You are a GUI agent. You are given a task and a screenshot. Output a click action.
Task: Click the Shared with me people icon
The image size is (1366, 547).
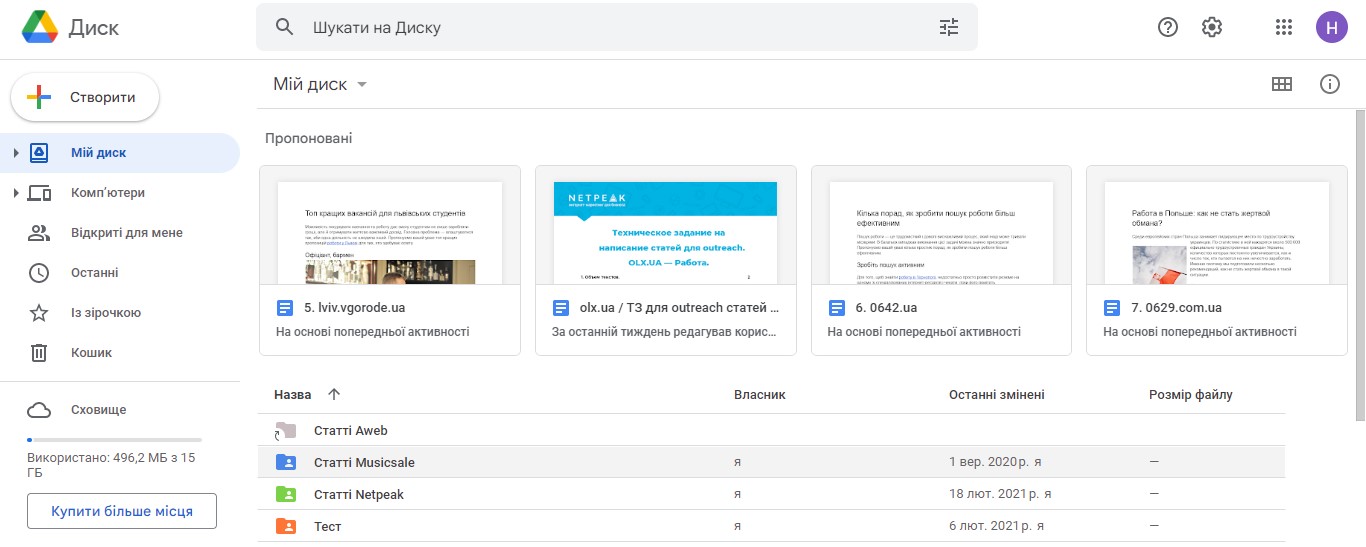39,233
